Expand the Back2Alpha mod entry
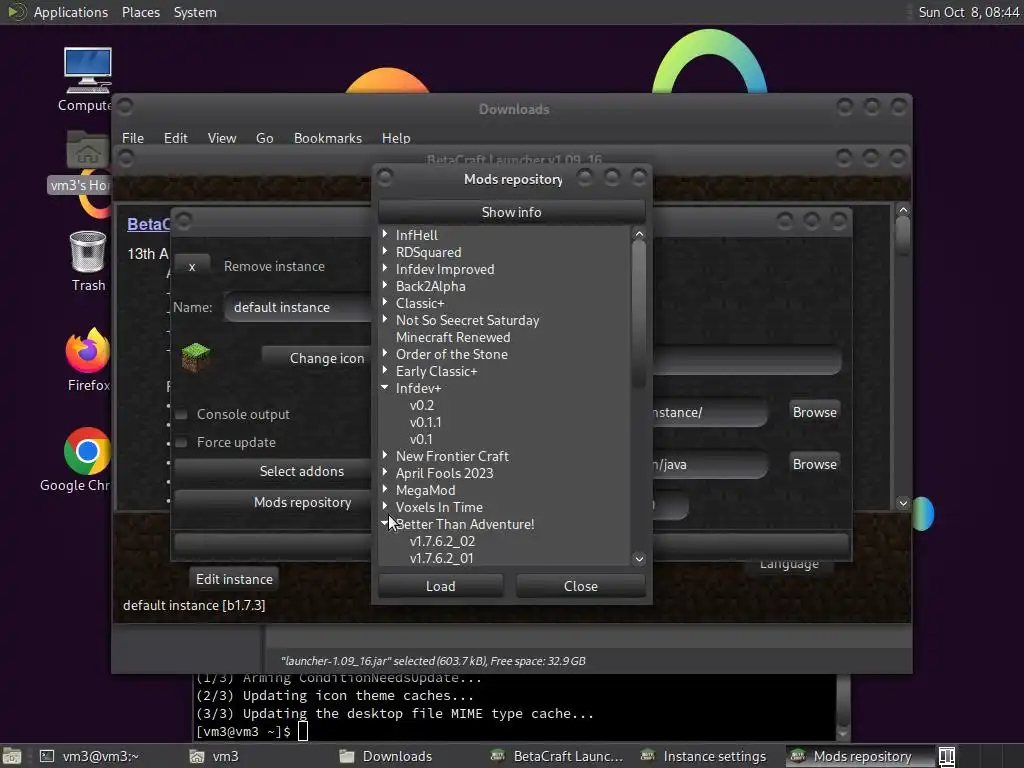The width and height of the screenshot is (1024, 768). pyautogui.click(x=385, y=285)
